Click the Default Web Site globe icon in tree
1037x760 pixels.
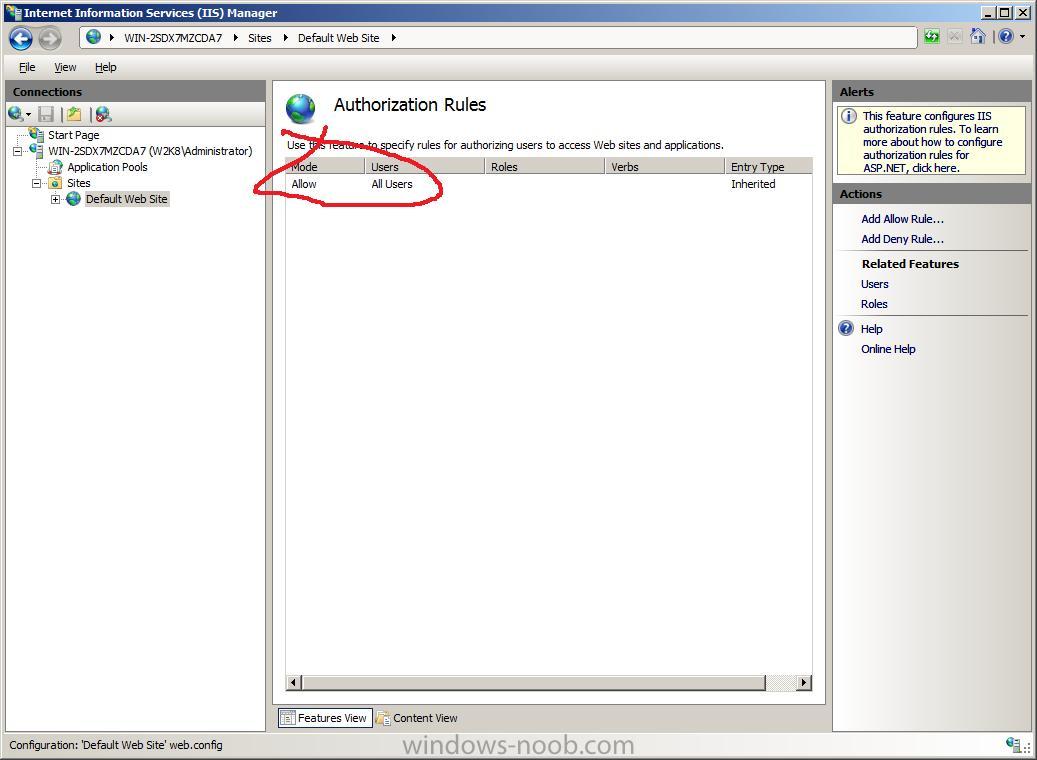click(73, 198)
